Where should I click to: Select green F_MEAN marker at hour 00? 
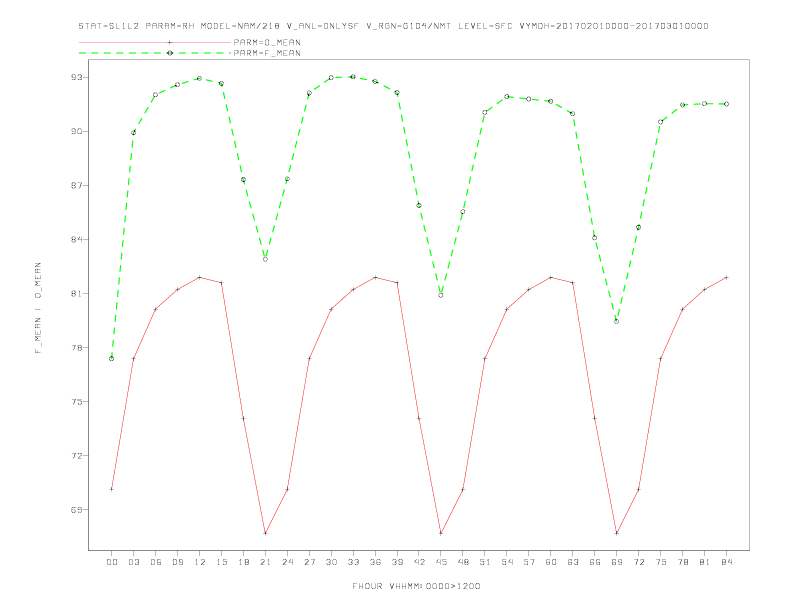(112, 359)
